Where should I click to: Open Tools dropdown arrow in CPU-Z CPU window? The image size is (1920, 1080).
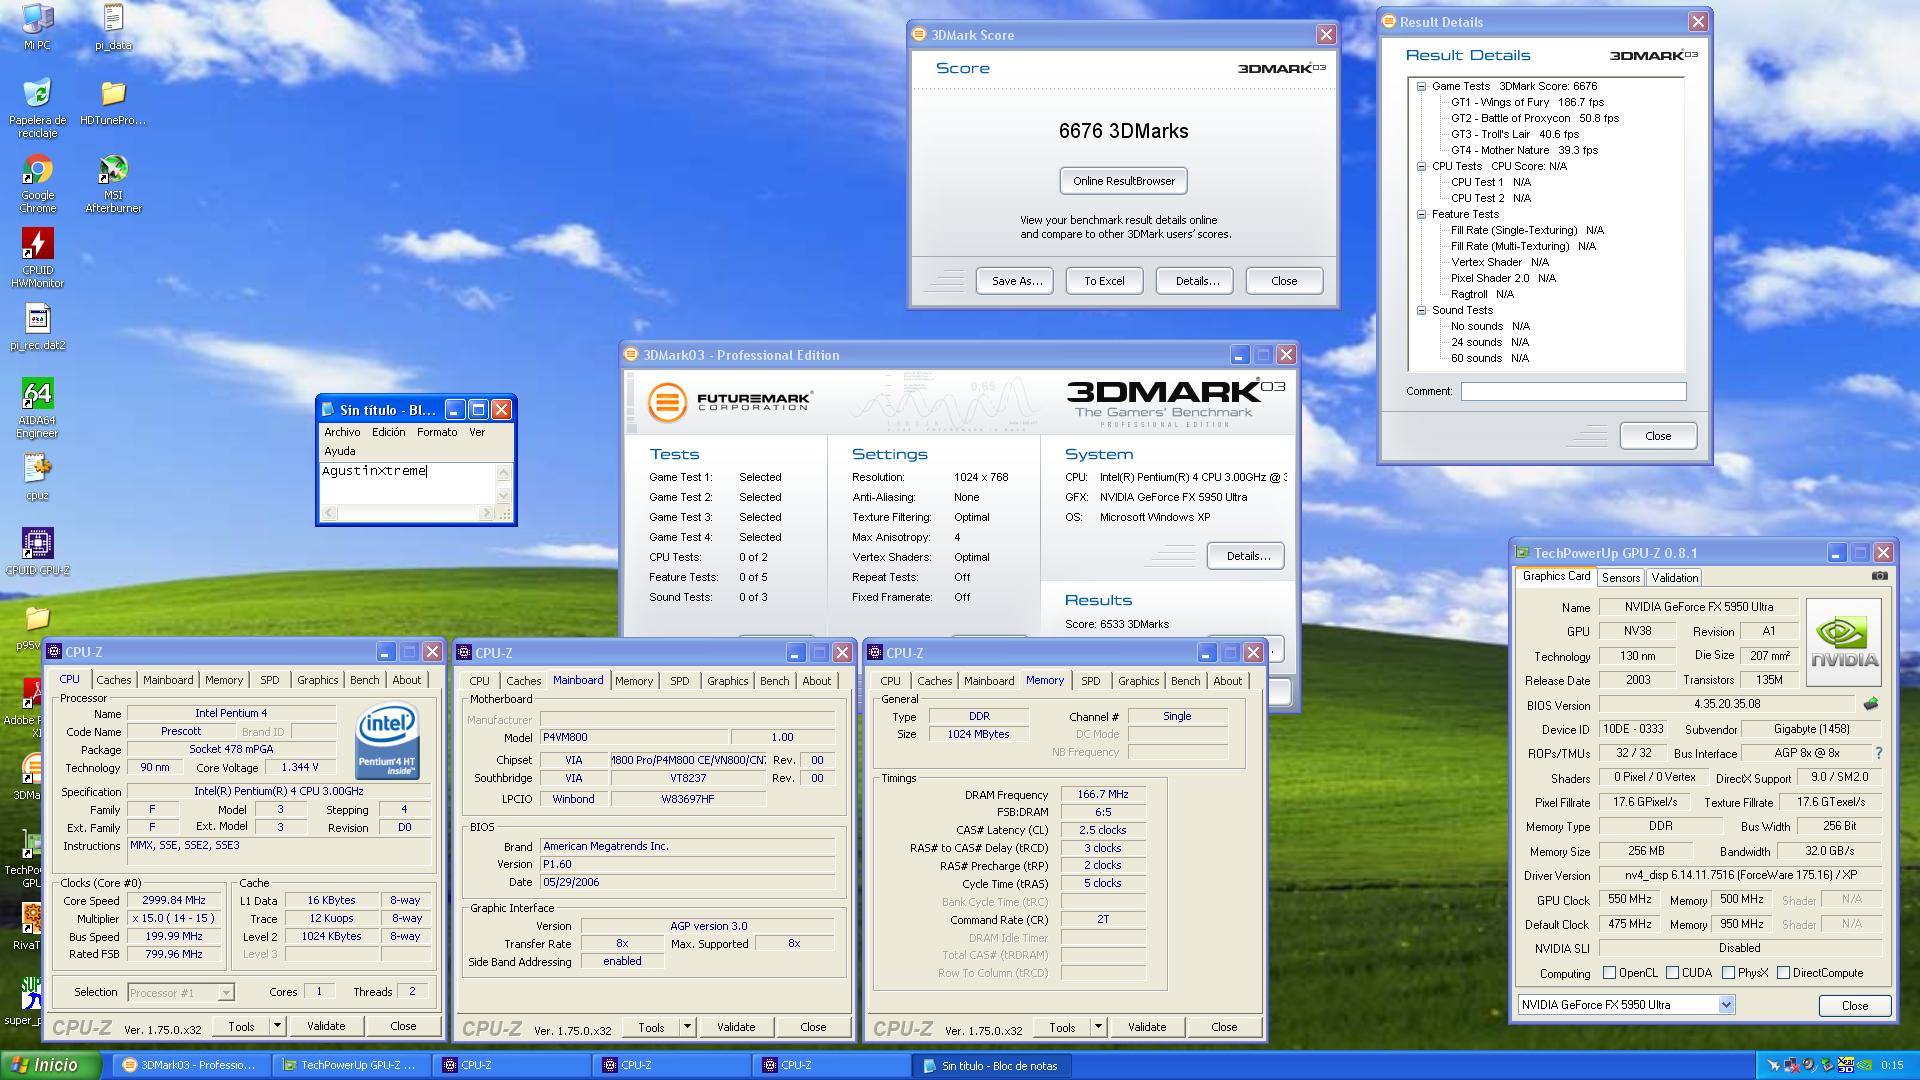[x=277, y=1026]
